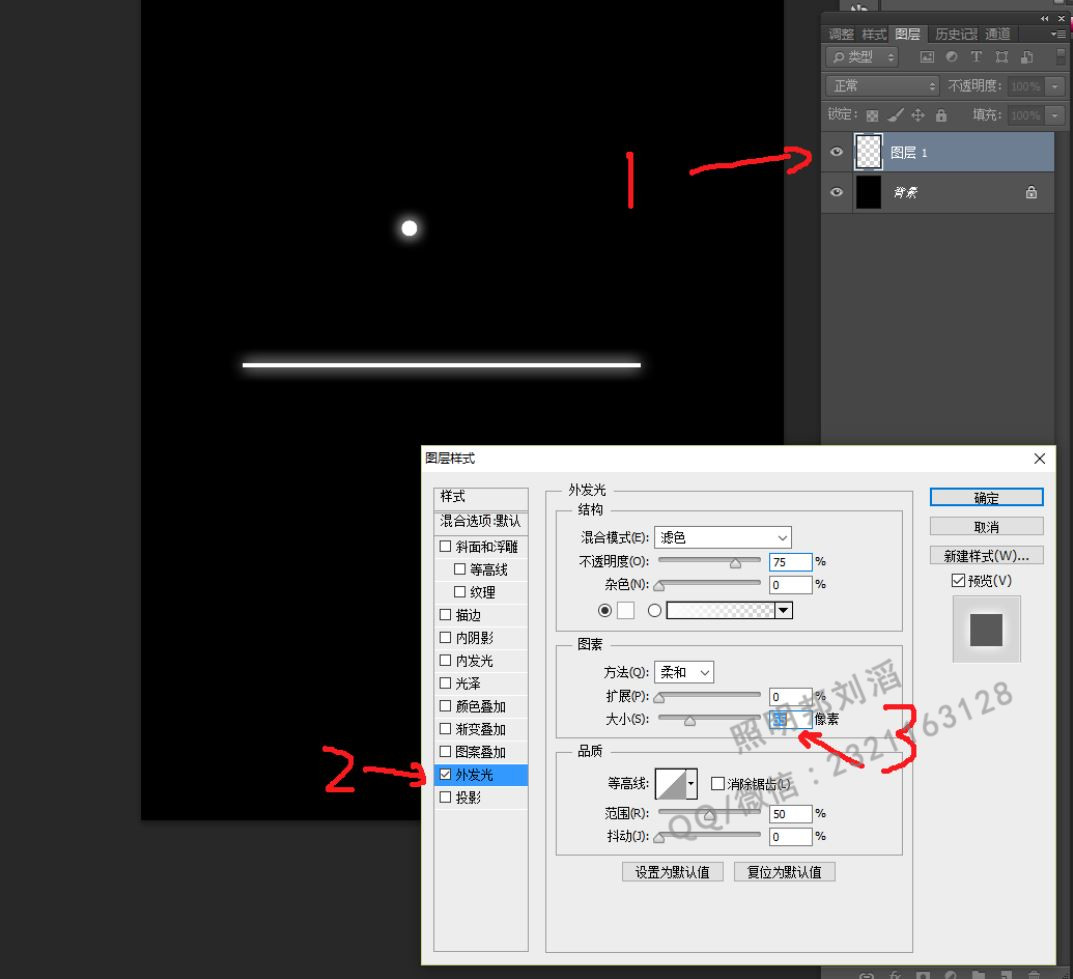
Task: Click the smart object filter icon
Action: 1026,57
